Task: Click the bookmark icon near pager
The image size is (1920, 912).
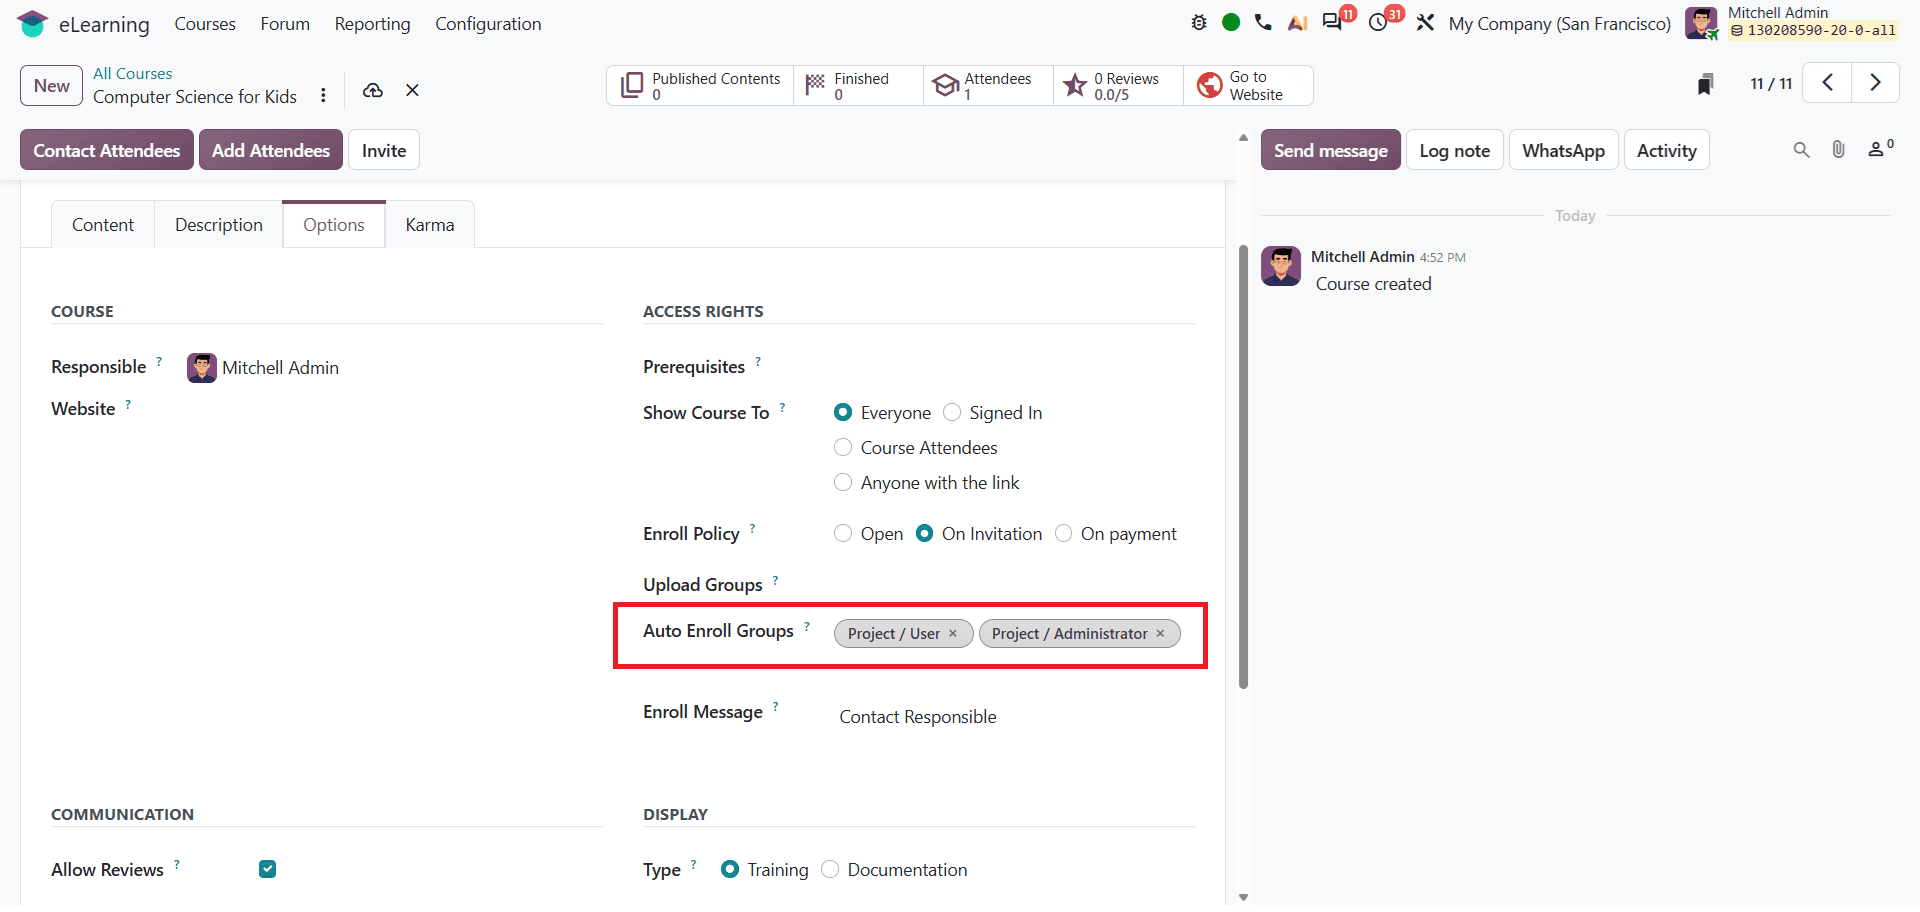Action: pyautogui.click(x=1706, y=84)
